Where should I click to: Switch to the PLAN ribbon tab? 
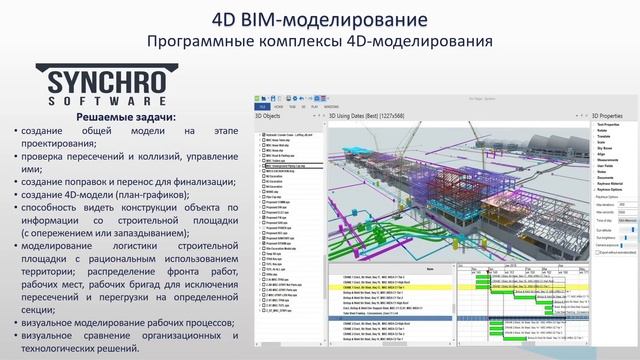pyautogui.click(x=314, y=107)
